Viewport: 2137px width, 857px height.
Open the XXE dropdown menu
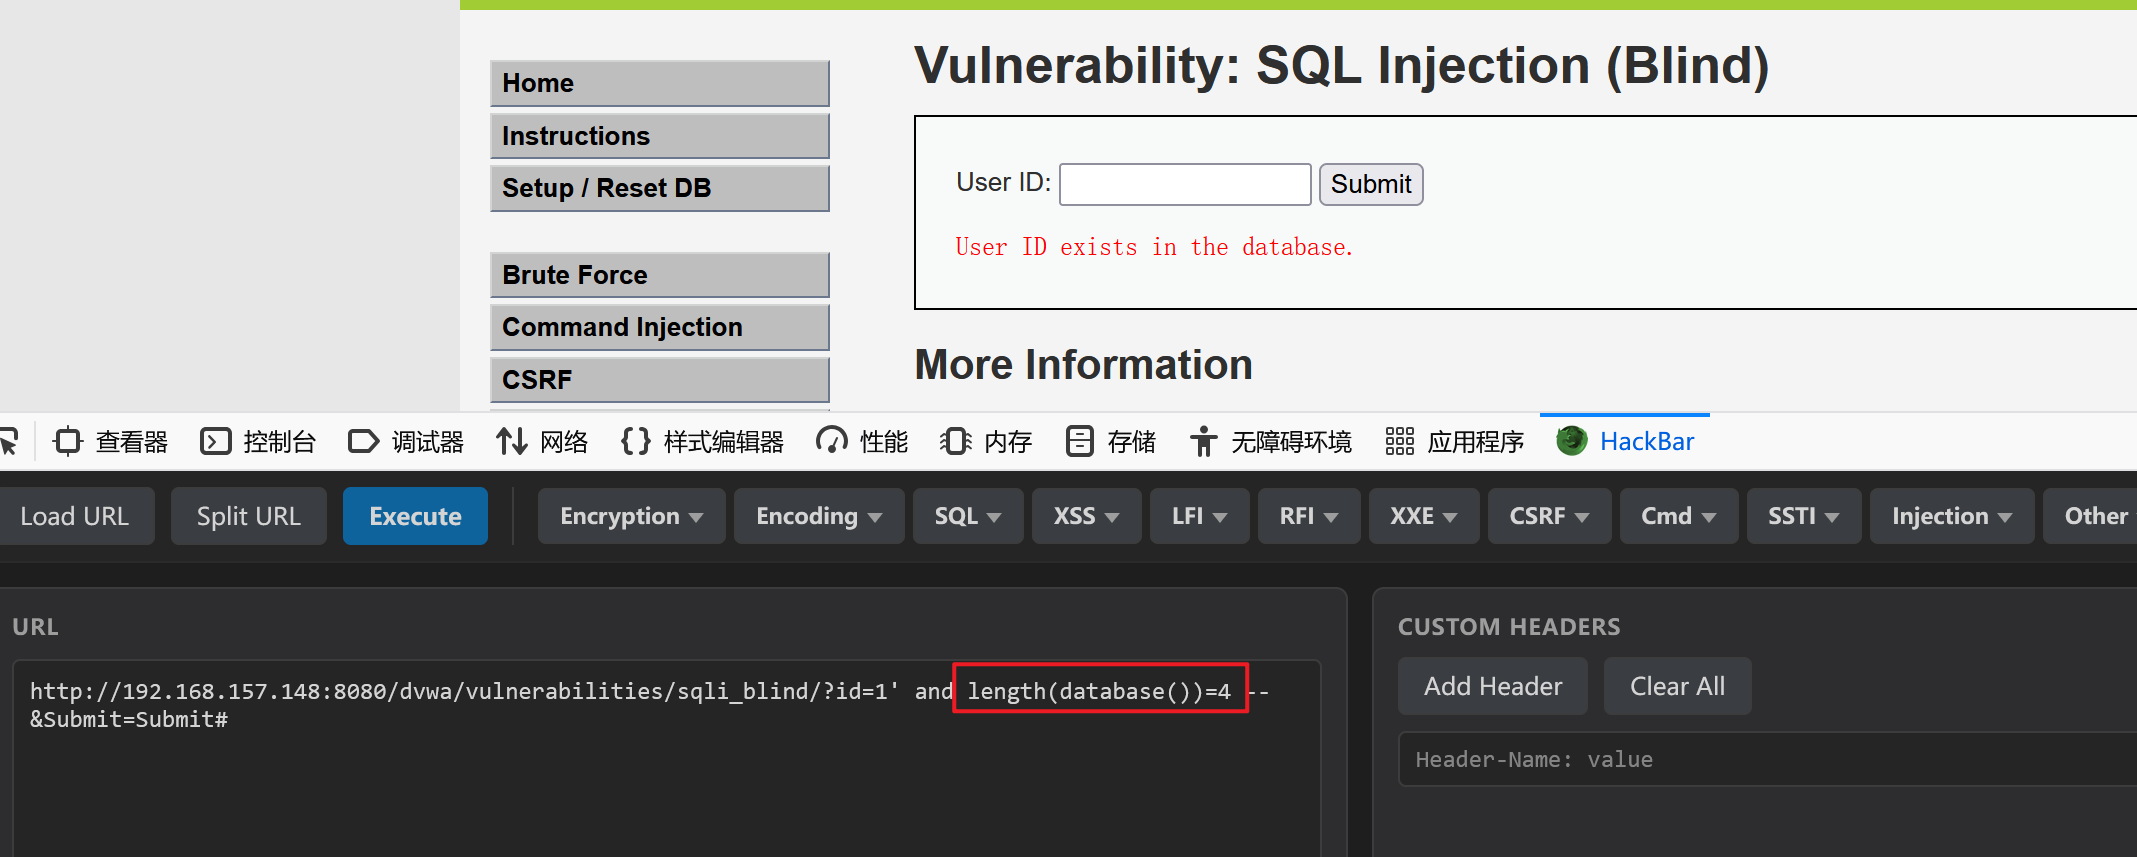(1423, 516)
